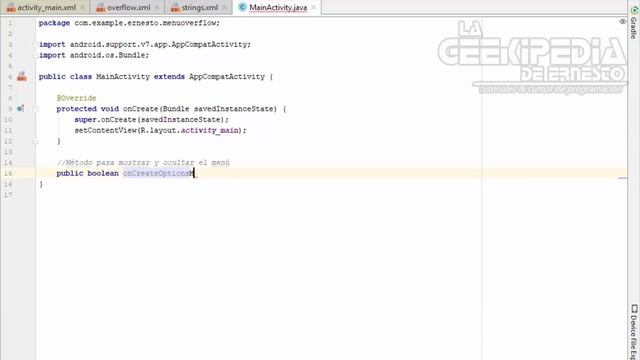Click fold end marker at onCreate closing brace
Screen dimensions: 640x360
[36, 141]
